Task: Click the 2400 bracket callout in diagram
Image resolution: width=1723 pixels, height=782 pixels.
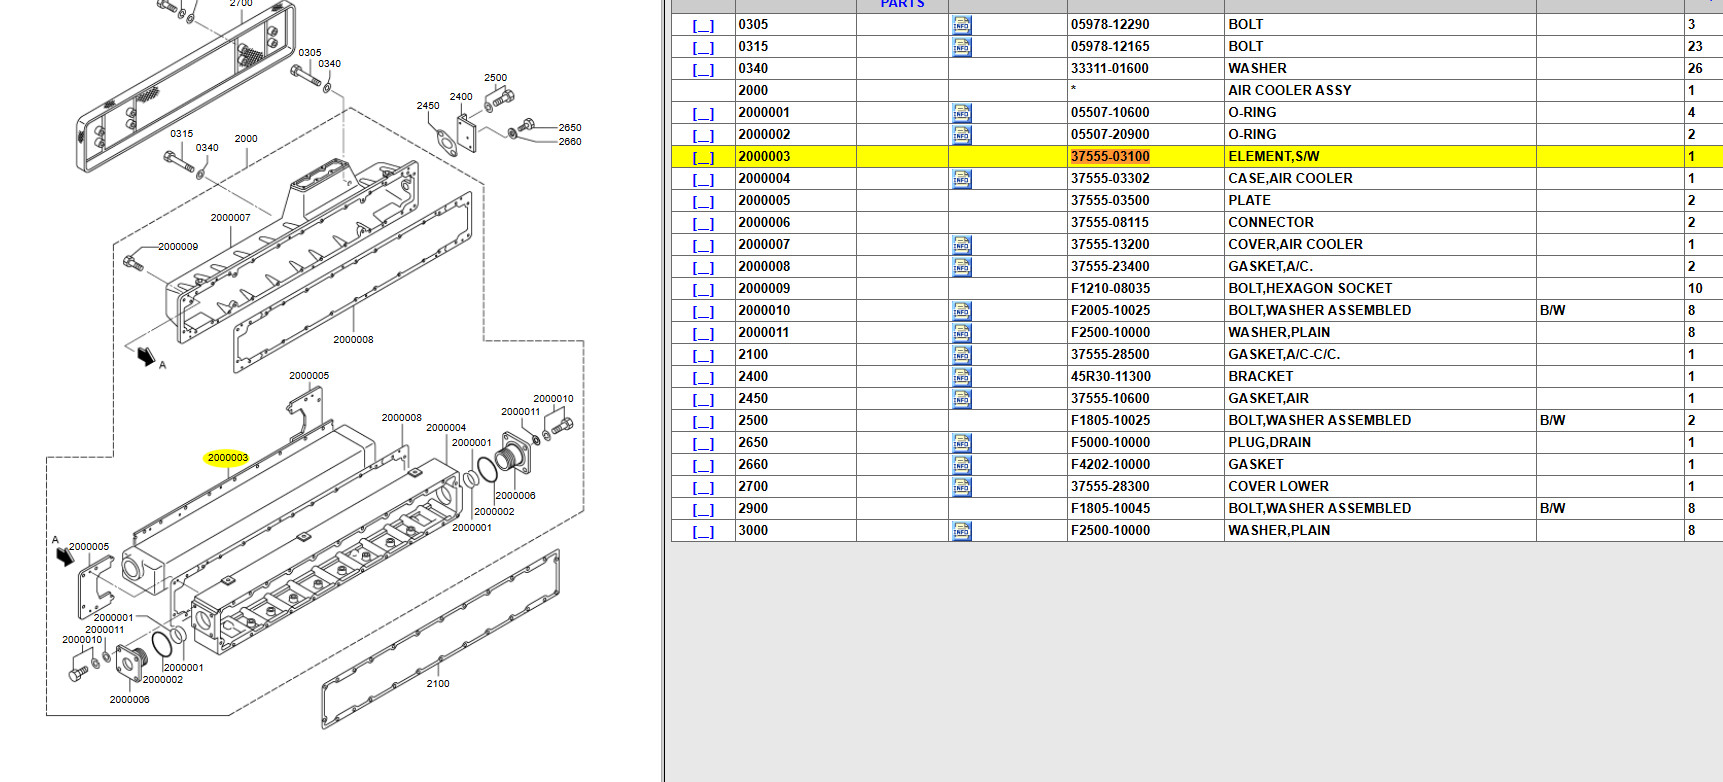Action: pos(461,97)
